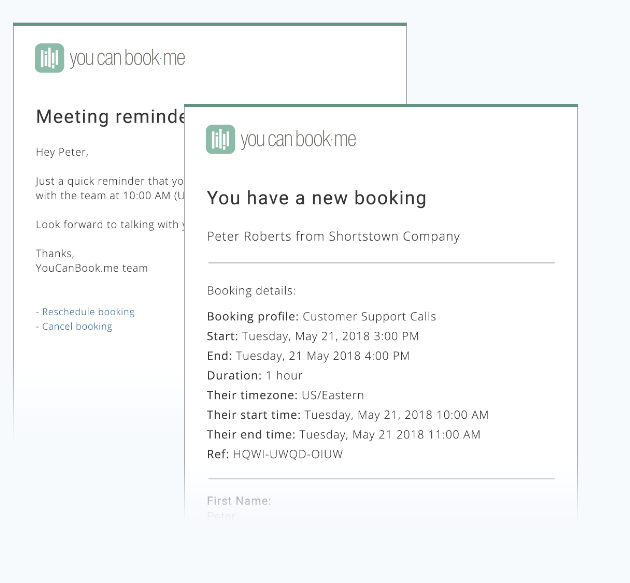Image resolution: width=630 pixels, height=583 pixels.
Task: Click "Peter Roberts from Shortstown Company" text
Action: click(x=333, y=237)
